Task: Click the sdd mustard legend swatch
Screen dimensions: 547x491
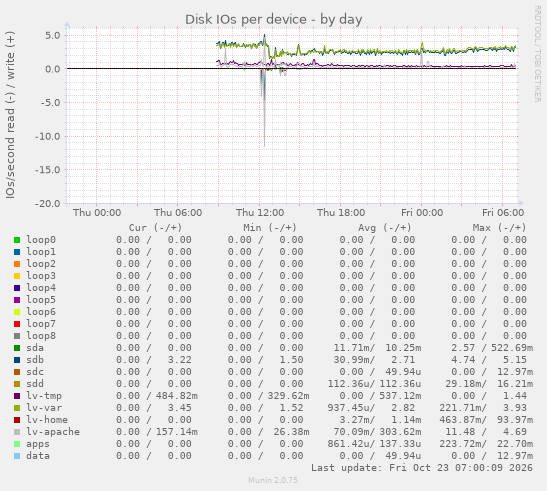Action: [x=17, y=384]
